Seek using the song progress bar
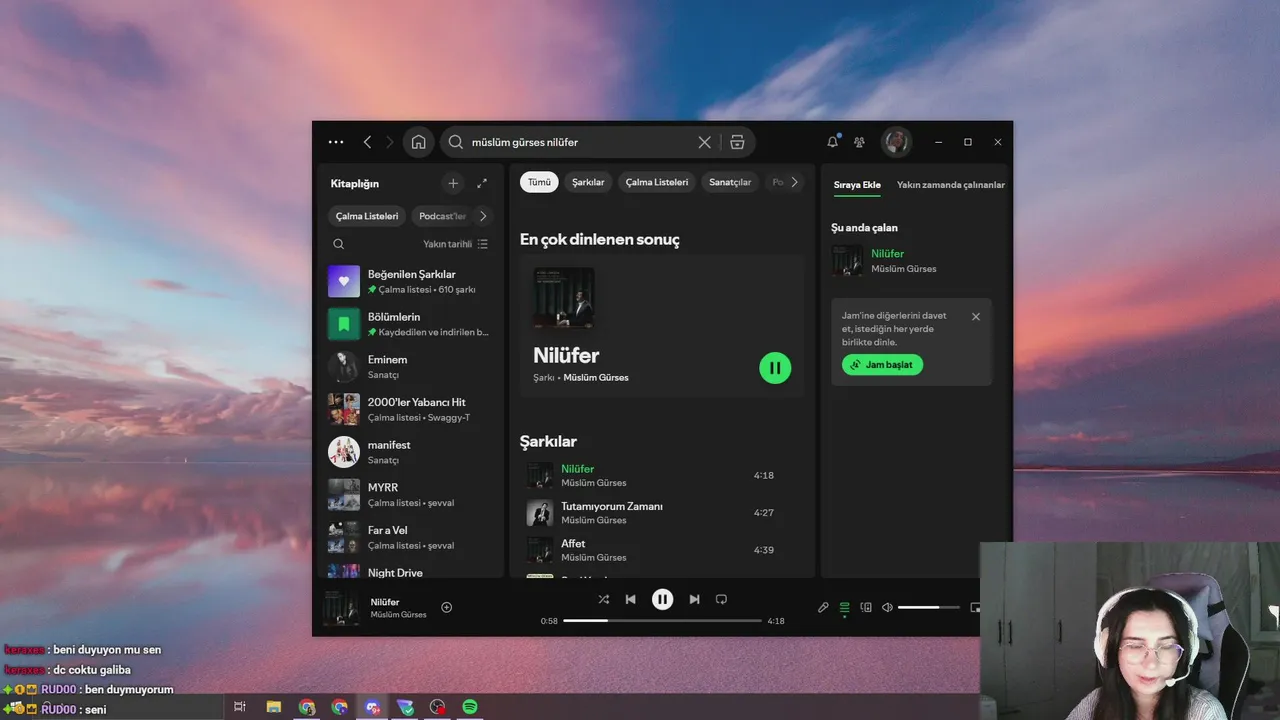Image resolution: width=1280 pixels, height=720 pixels. (x=662, y=621)
